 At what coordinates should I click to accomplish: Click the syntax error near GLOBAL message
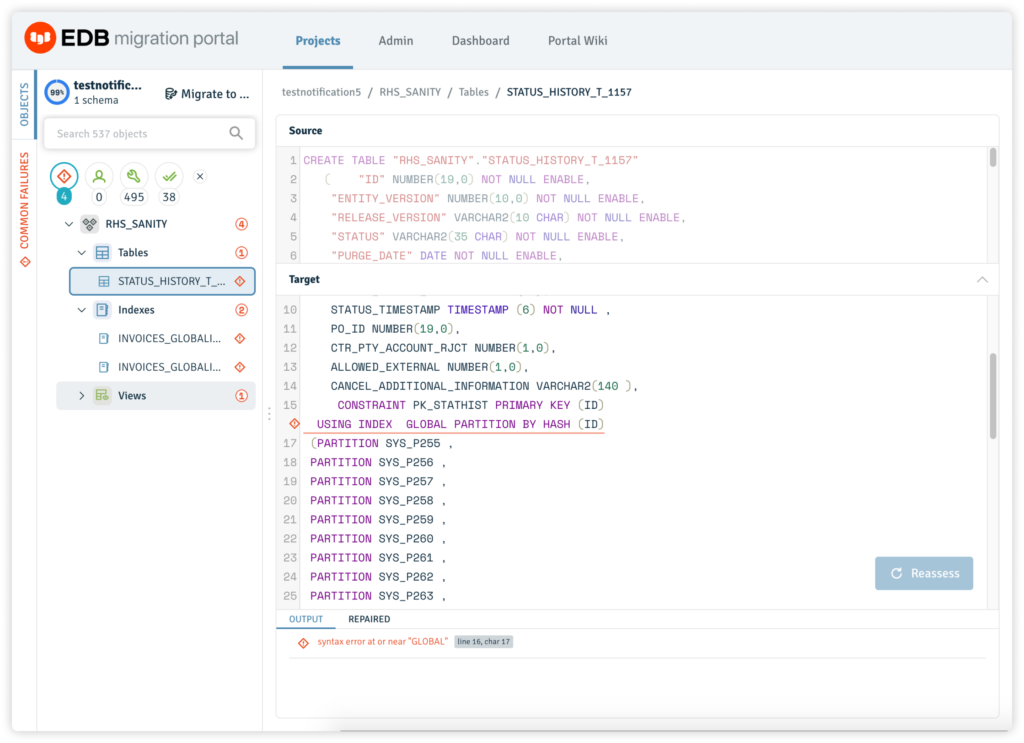click(383, 642)
